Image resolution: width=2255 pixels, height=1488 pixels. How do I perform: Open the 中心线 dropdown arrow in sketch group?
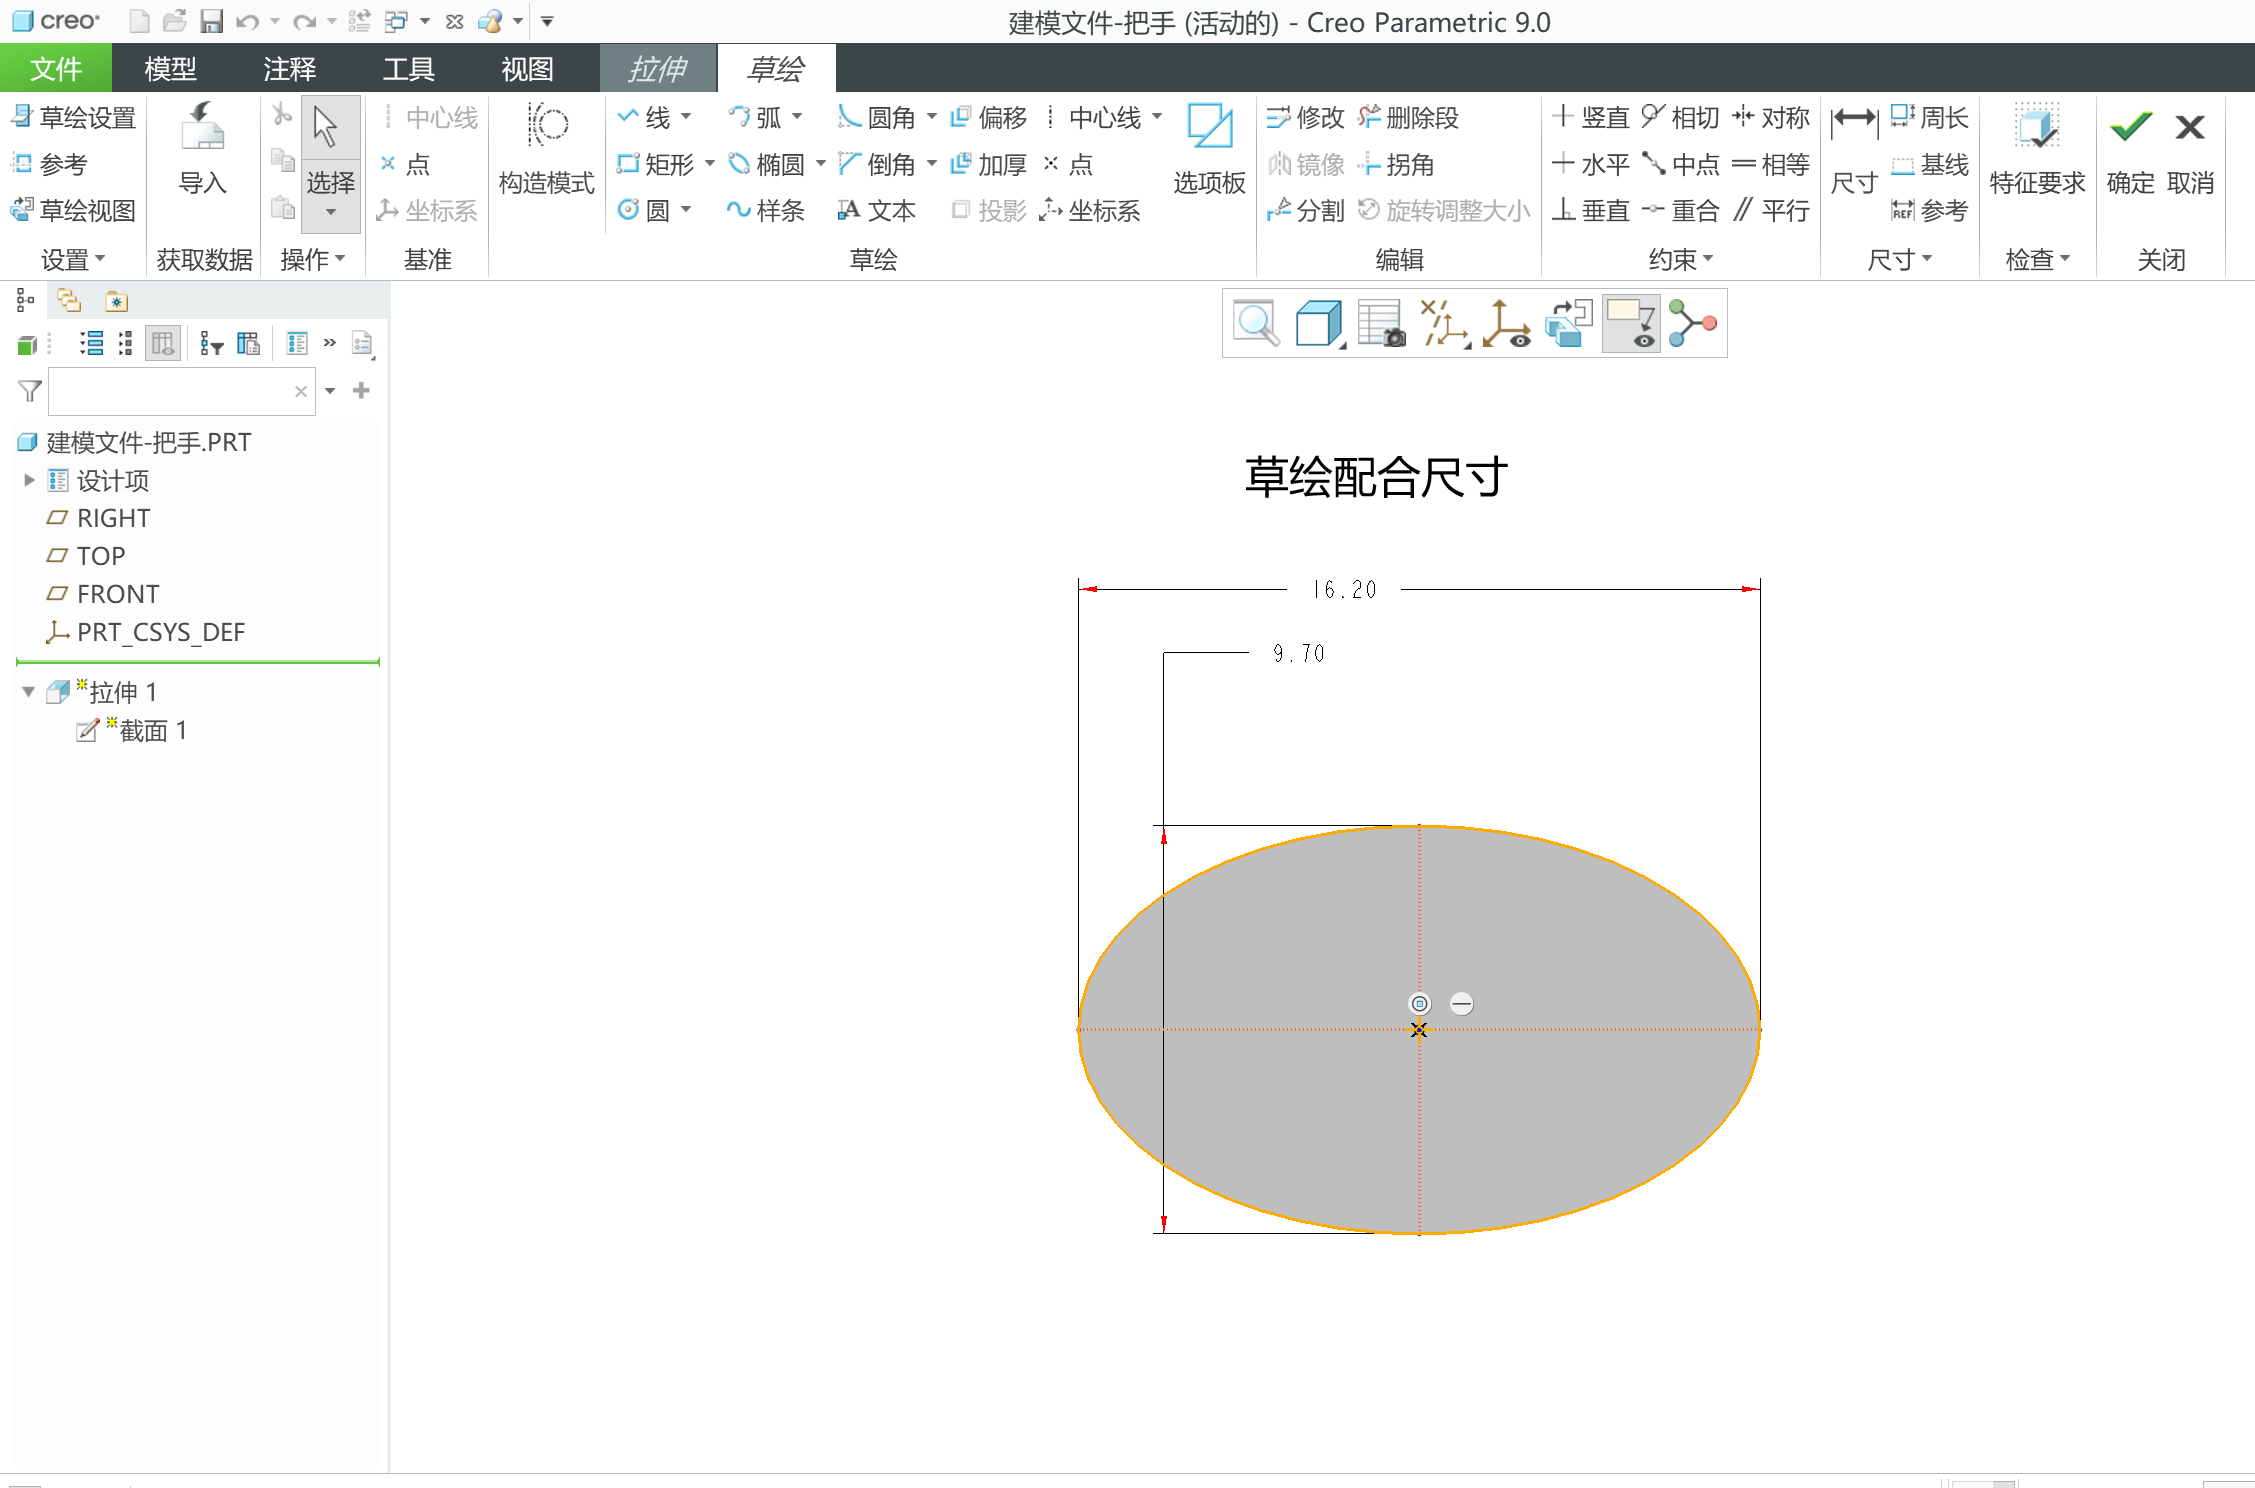[1157, 118]
